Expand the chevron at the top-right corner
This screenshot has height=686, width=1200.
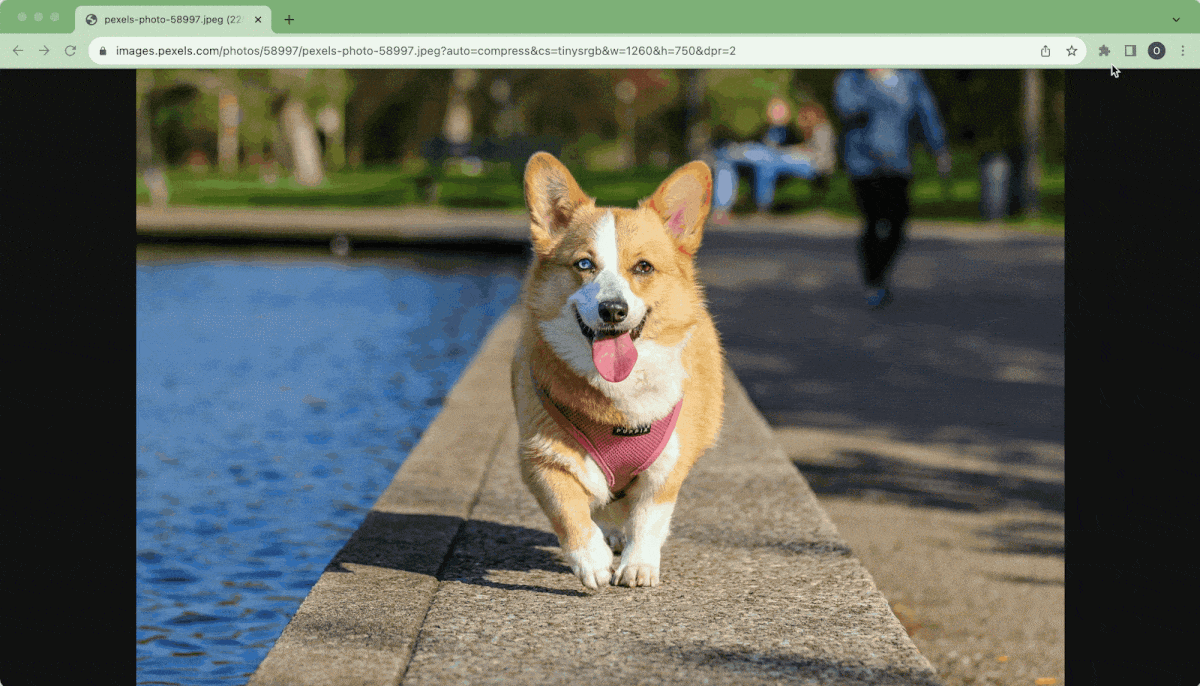click(1175, 19)
